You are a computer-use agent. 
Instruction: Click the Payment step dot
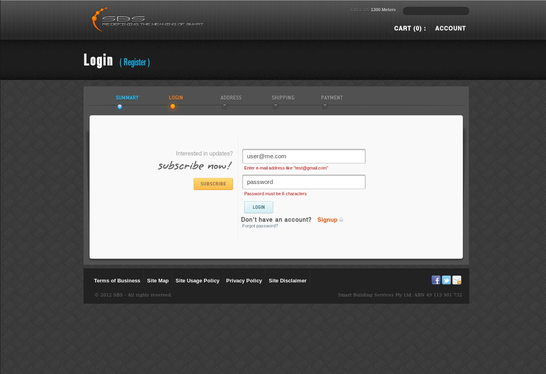tap(325, 106)
